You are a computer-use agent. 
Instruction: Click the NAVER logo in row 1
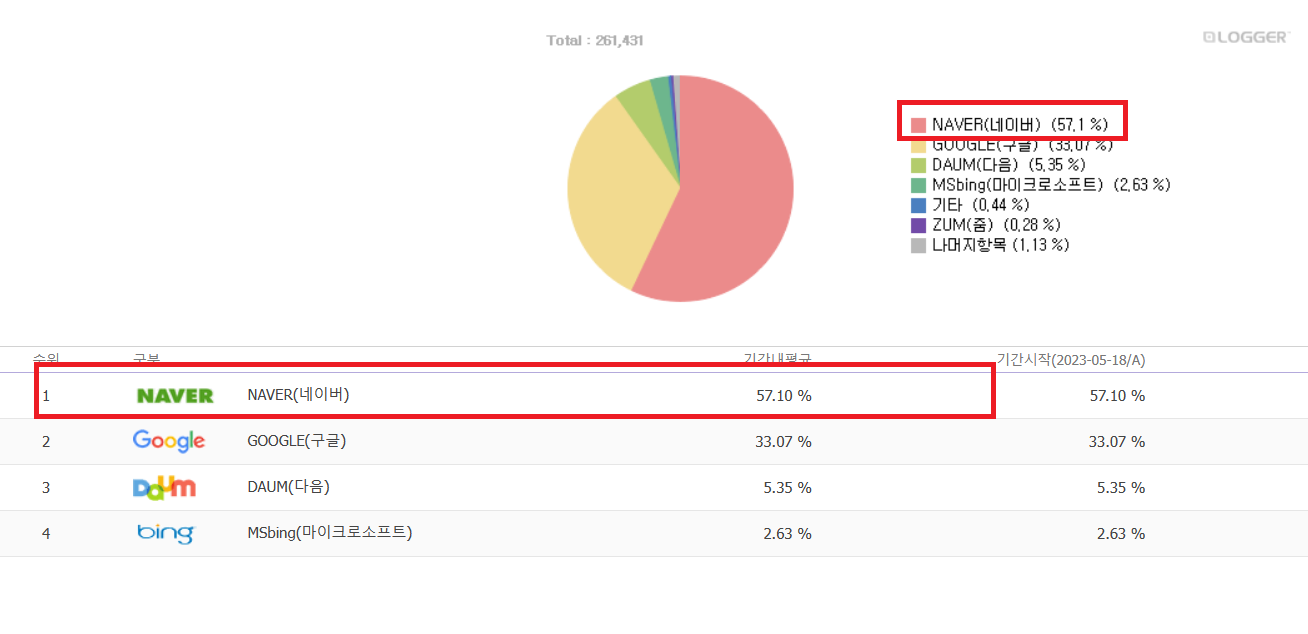[175, 396]
